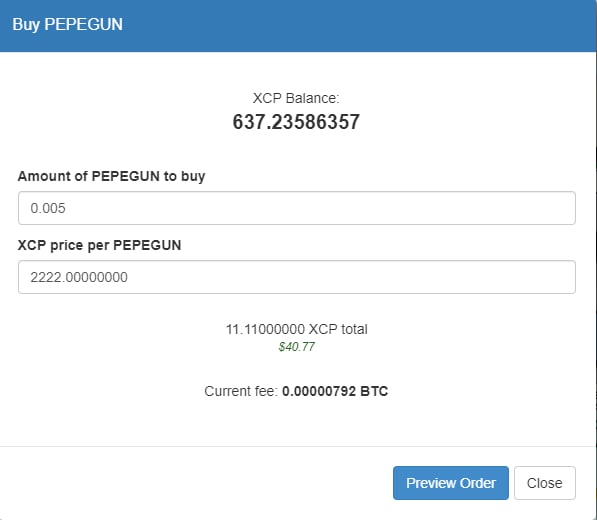The width and height of the screenshot is (597, 520).
Task: Click the "XCP Balance:" label
Action: [x=296, y=98]
